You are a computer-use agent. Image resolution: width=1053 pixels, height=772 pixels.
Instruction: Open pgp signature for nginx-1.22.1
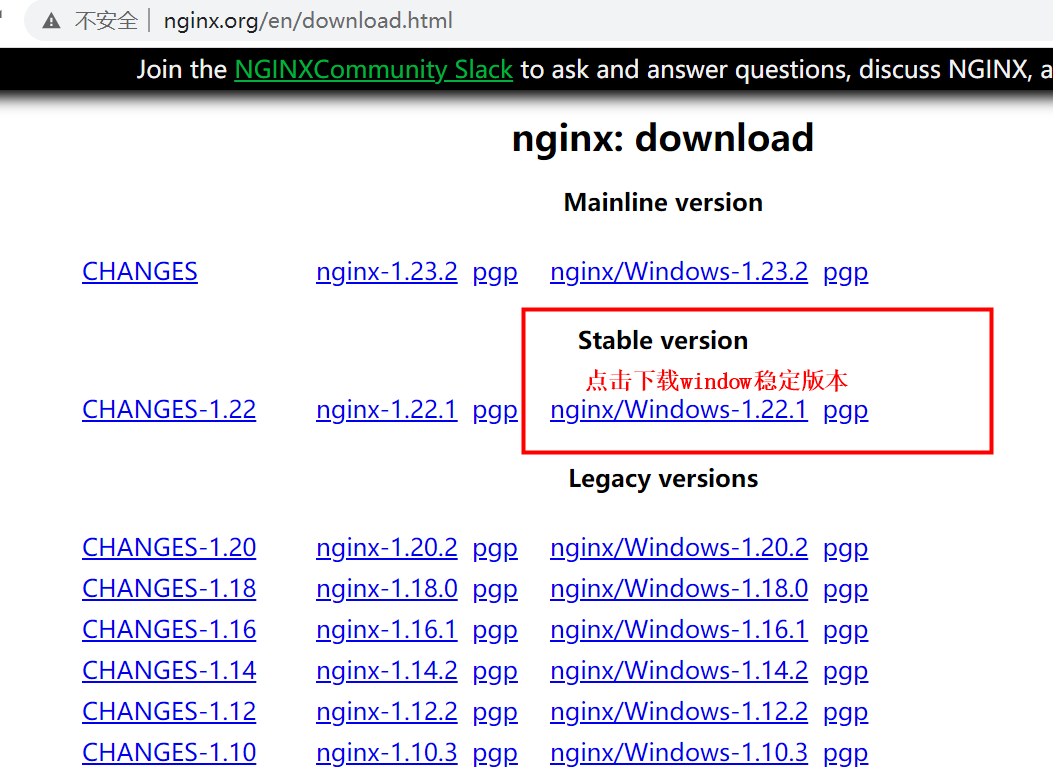click(495, 411)
